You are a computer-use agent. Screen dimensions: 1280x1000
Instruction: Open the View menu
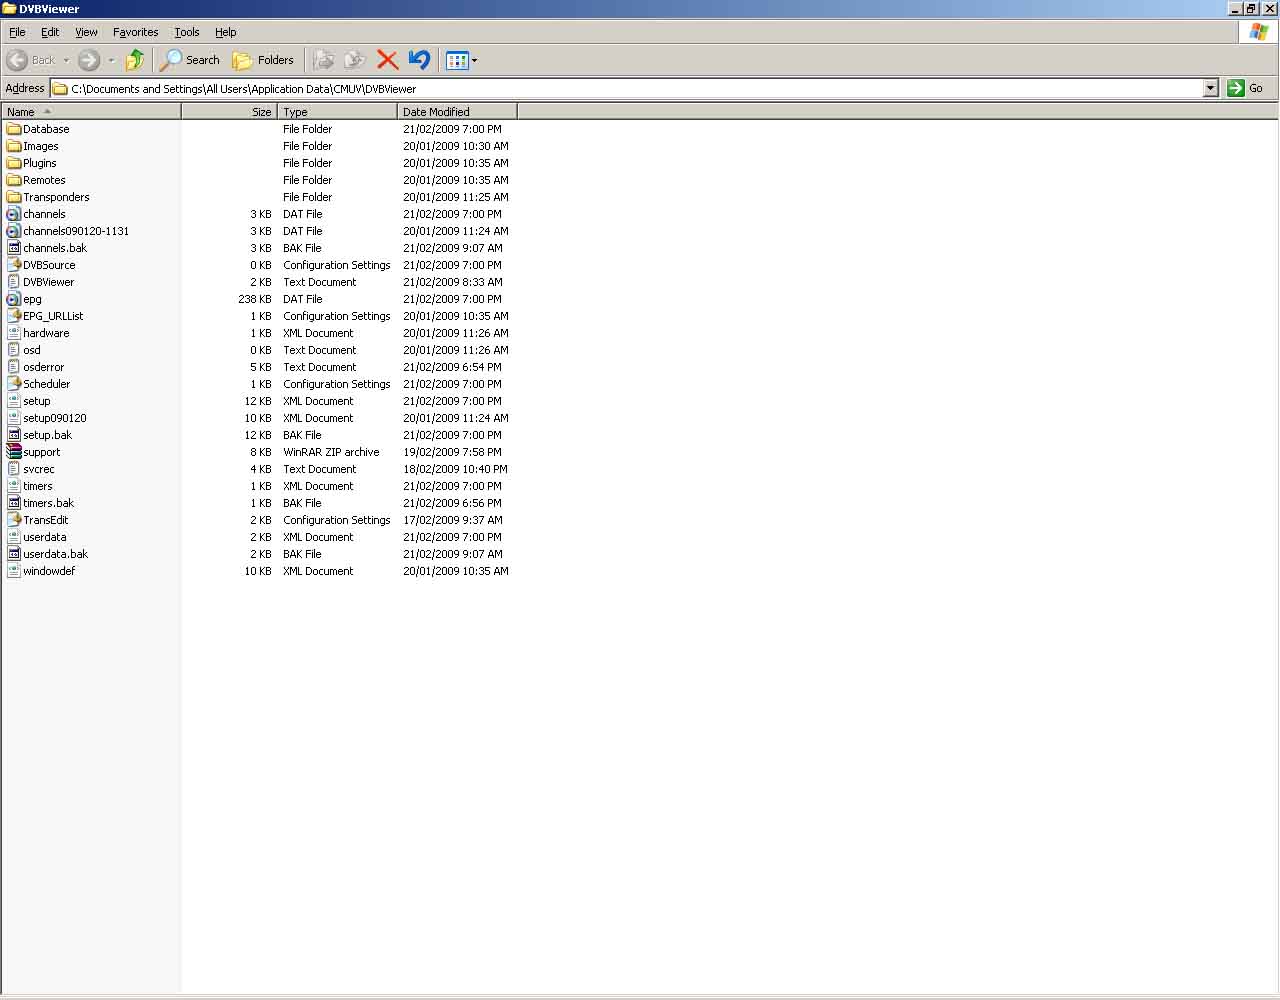coord(87,32)
